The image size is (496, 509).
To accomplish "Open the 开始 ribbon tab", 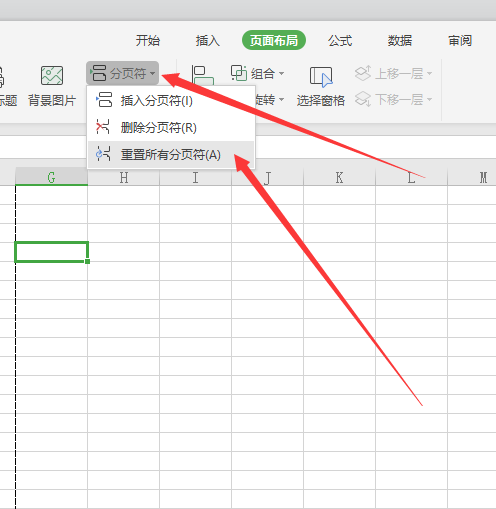I will pos(148,41).
